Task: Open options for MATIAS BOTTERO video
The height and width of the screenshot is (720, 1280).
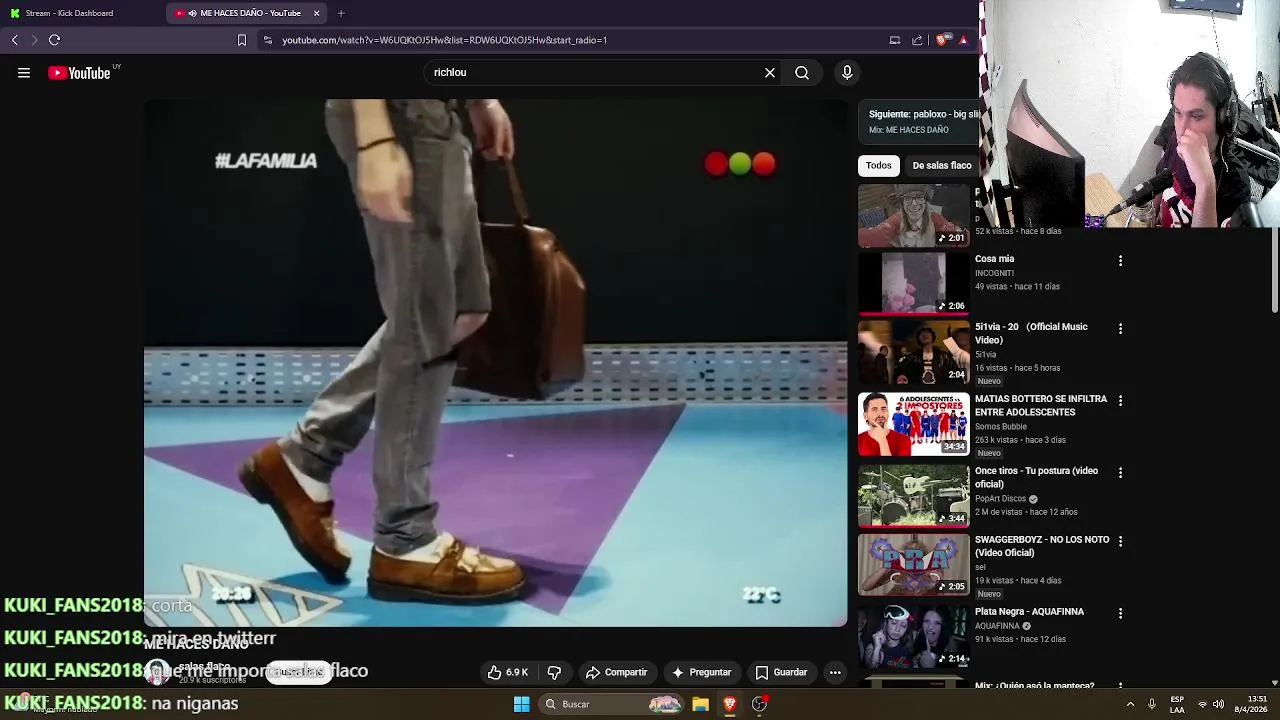Action: point(1120,401)
